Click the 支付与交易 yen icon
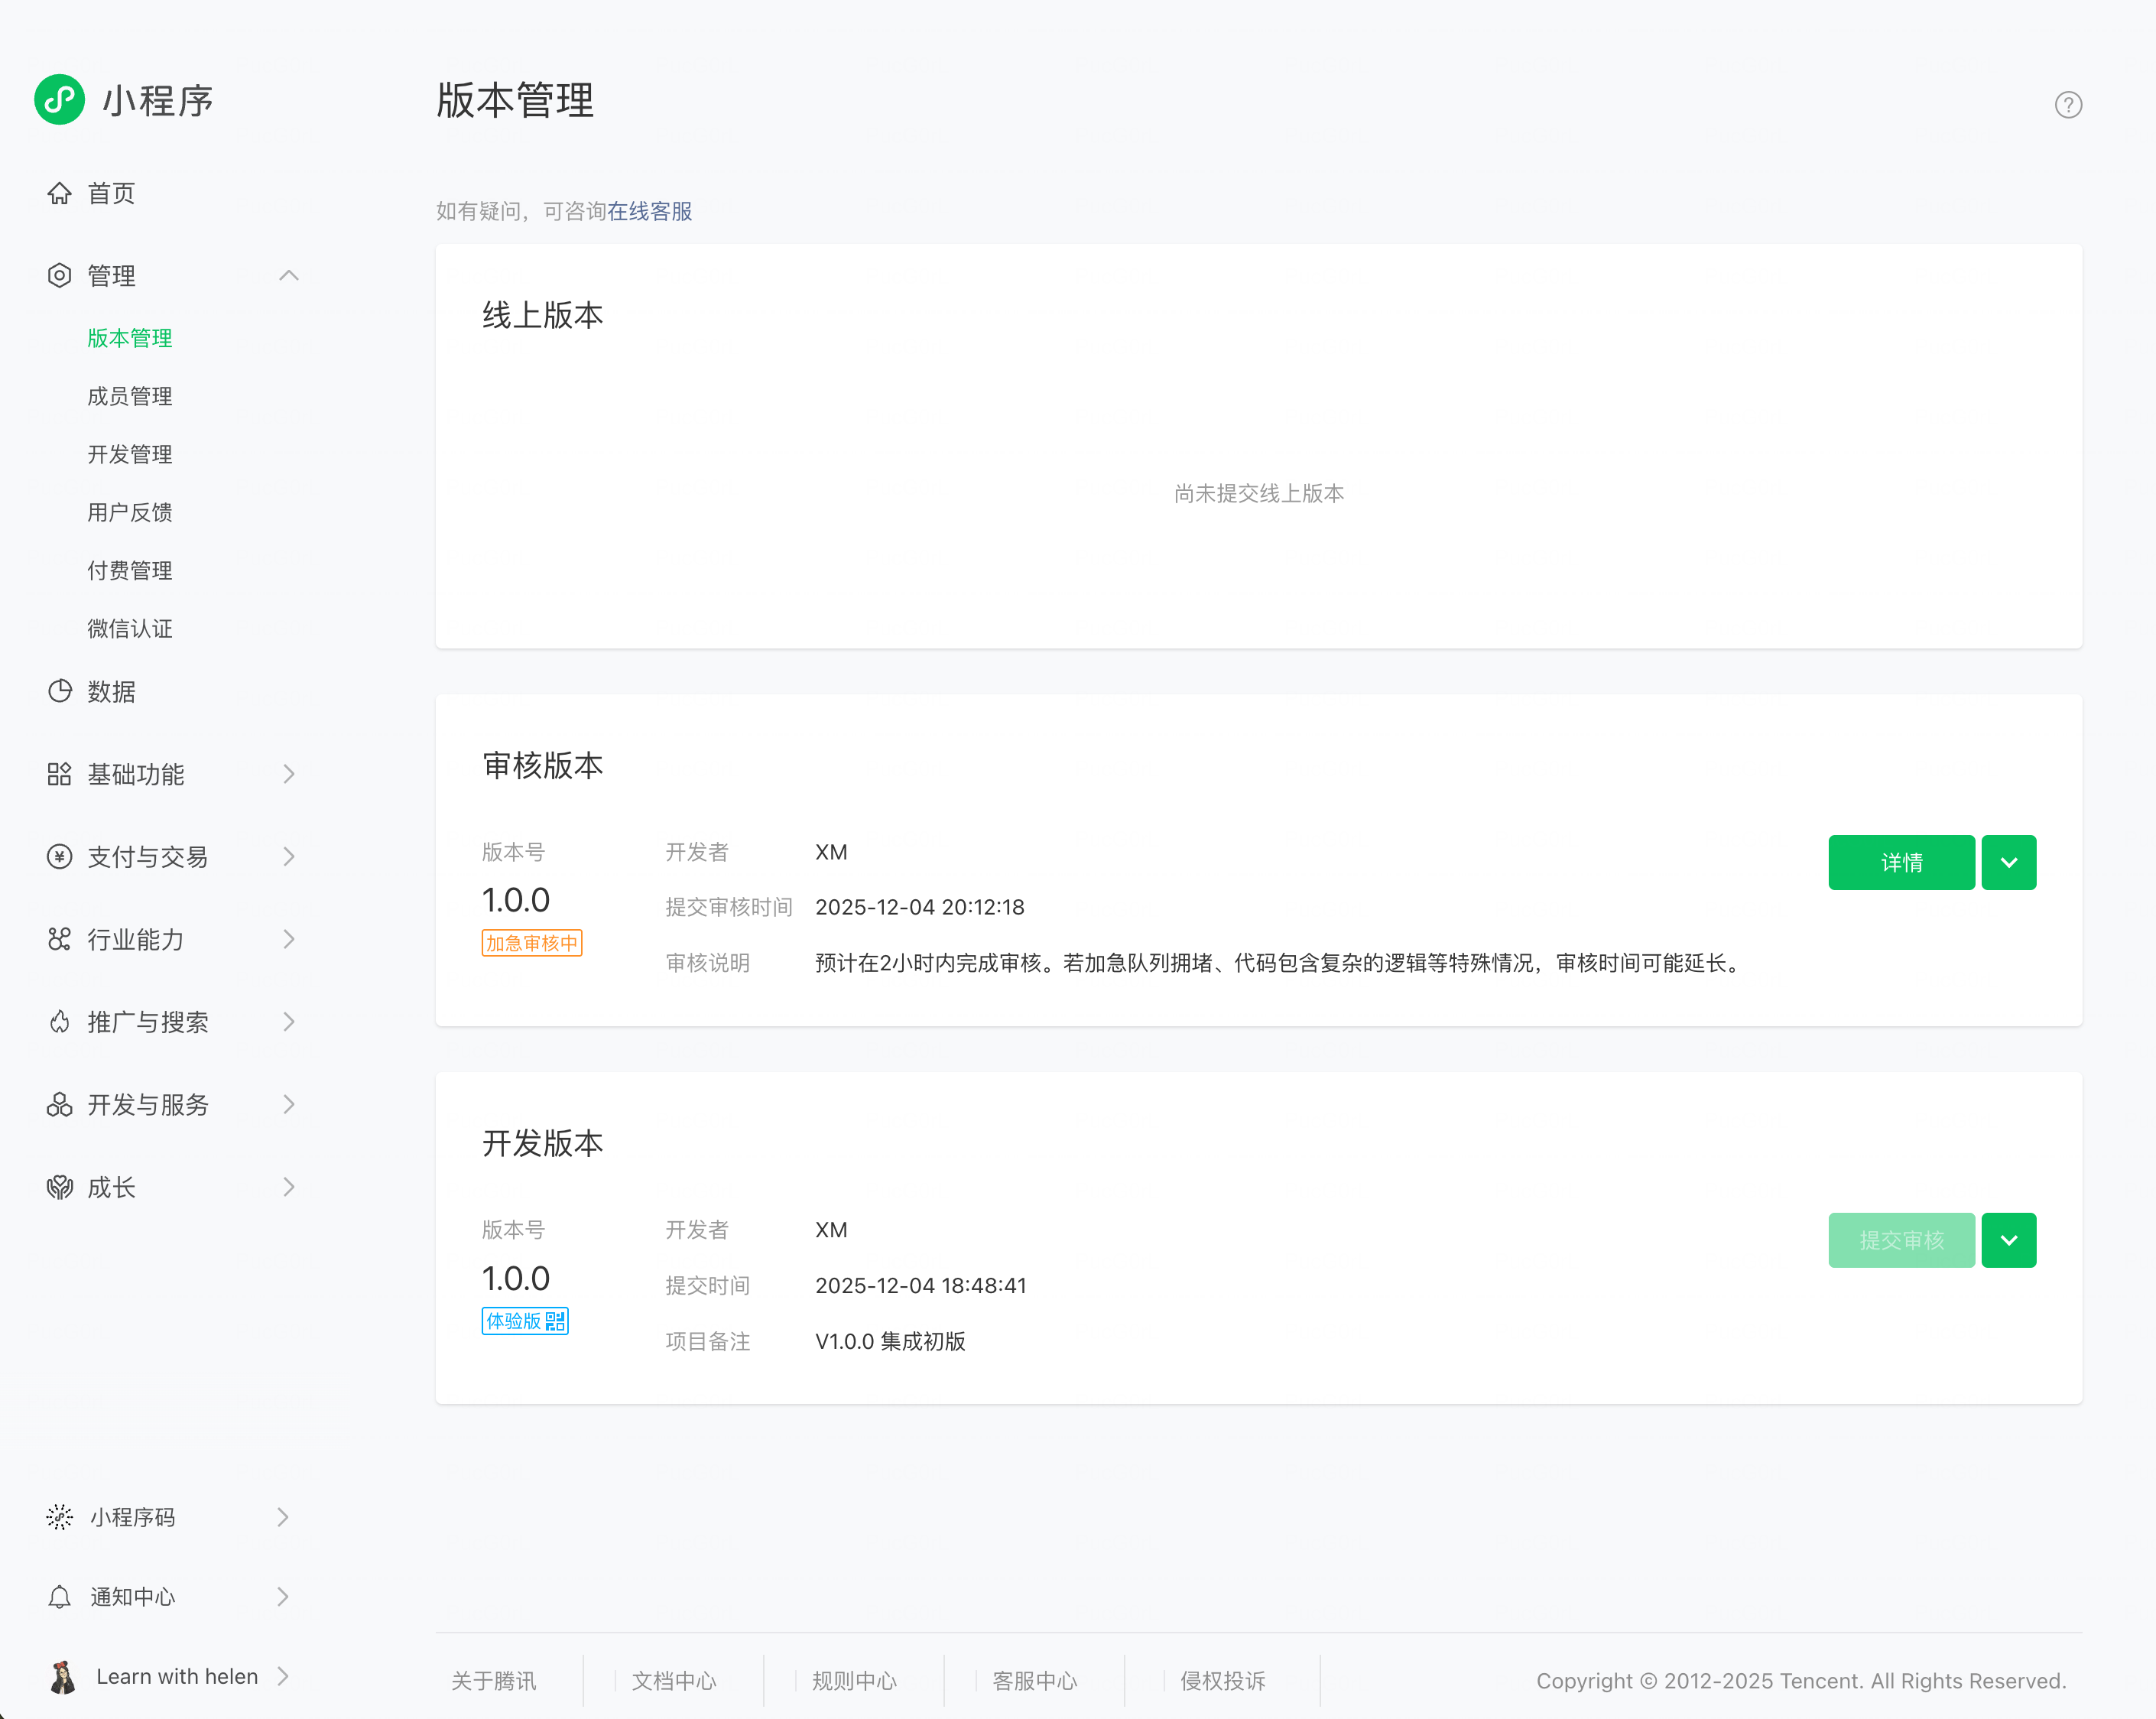2156x1719 pixels. [x=60, y=857]
